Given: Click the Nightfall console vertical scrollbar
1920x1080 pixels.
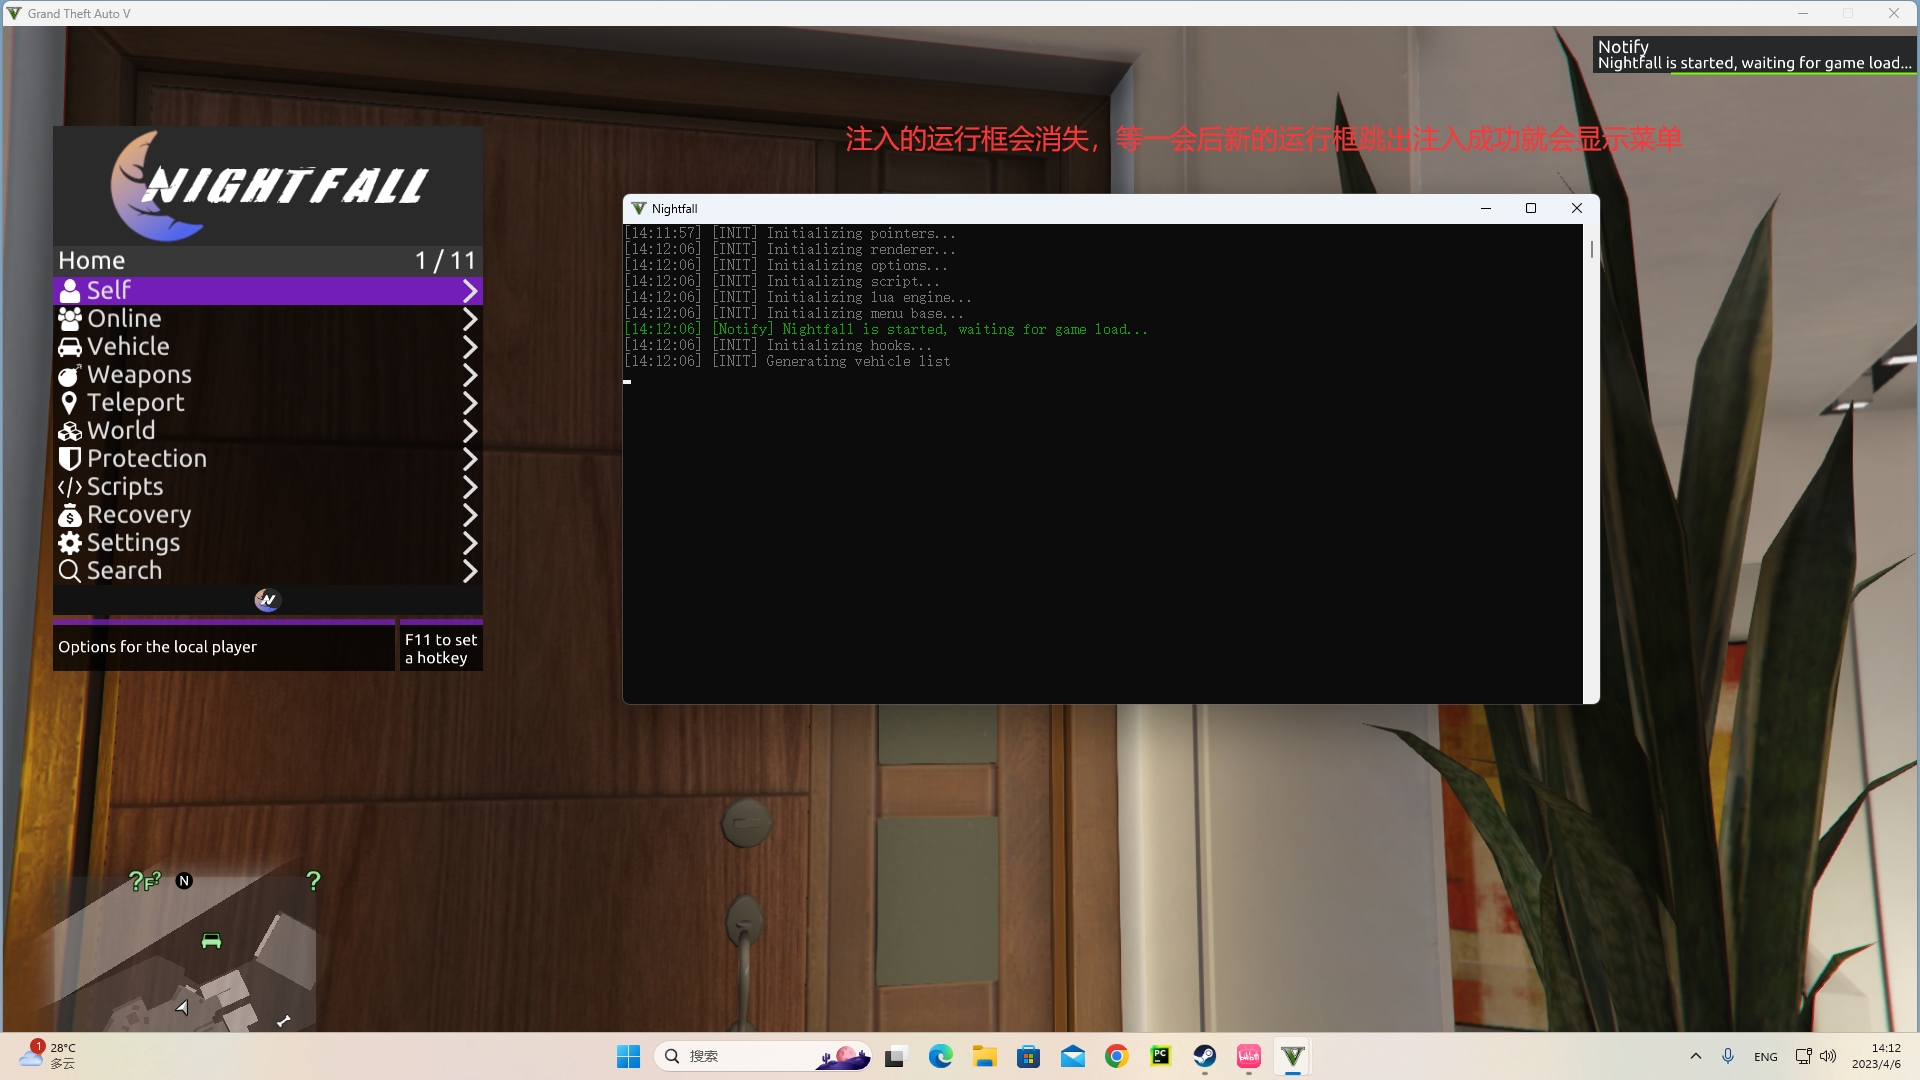Looking at the screenshot, I should click(x=1591, y=250).
